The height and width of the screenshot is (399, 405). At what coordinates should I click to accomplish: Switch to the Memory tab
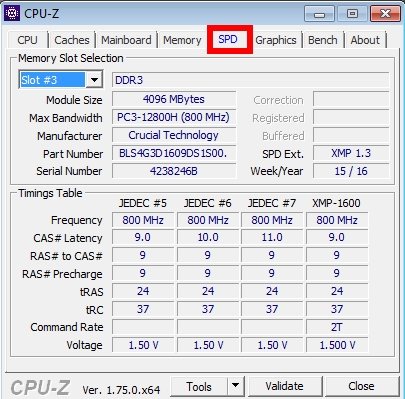click(182, 40)
